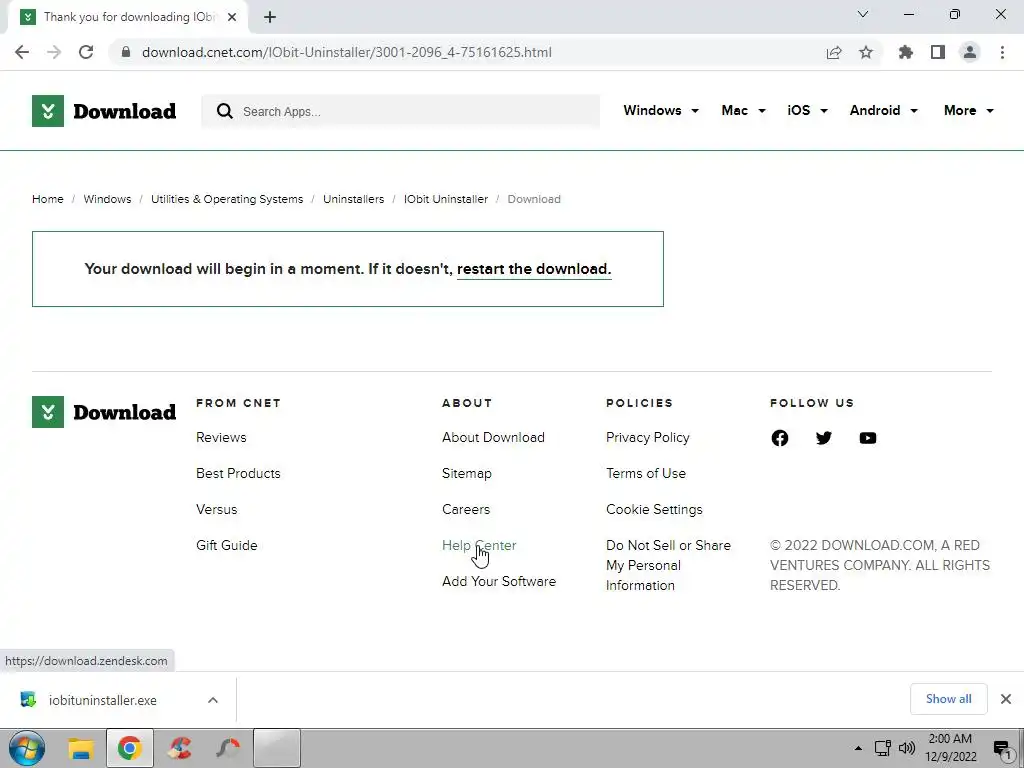Screen dimensions: 1024x768
Task: Focus the Search Apps field
Action: tap(400, 111)
